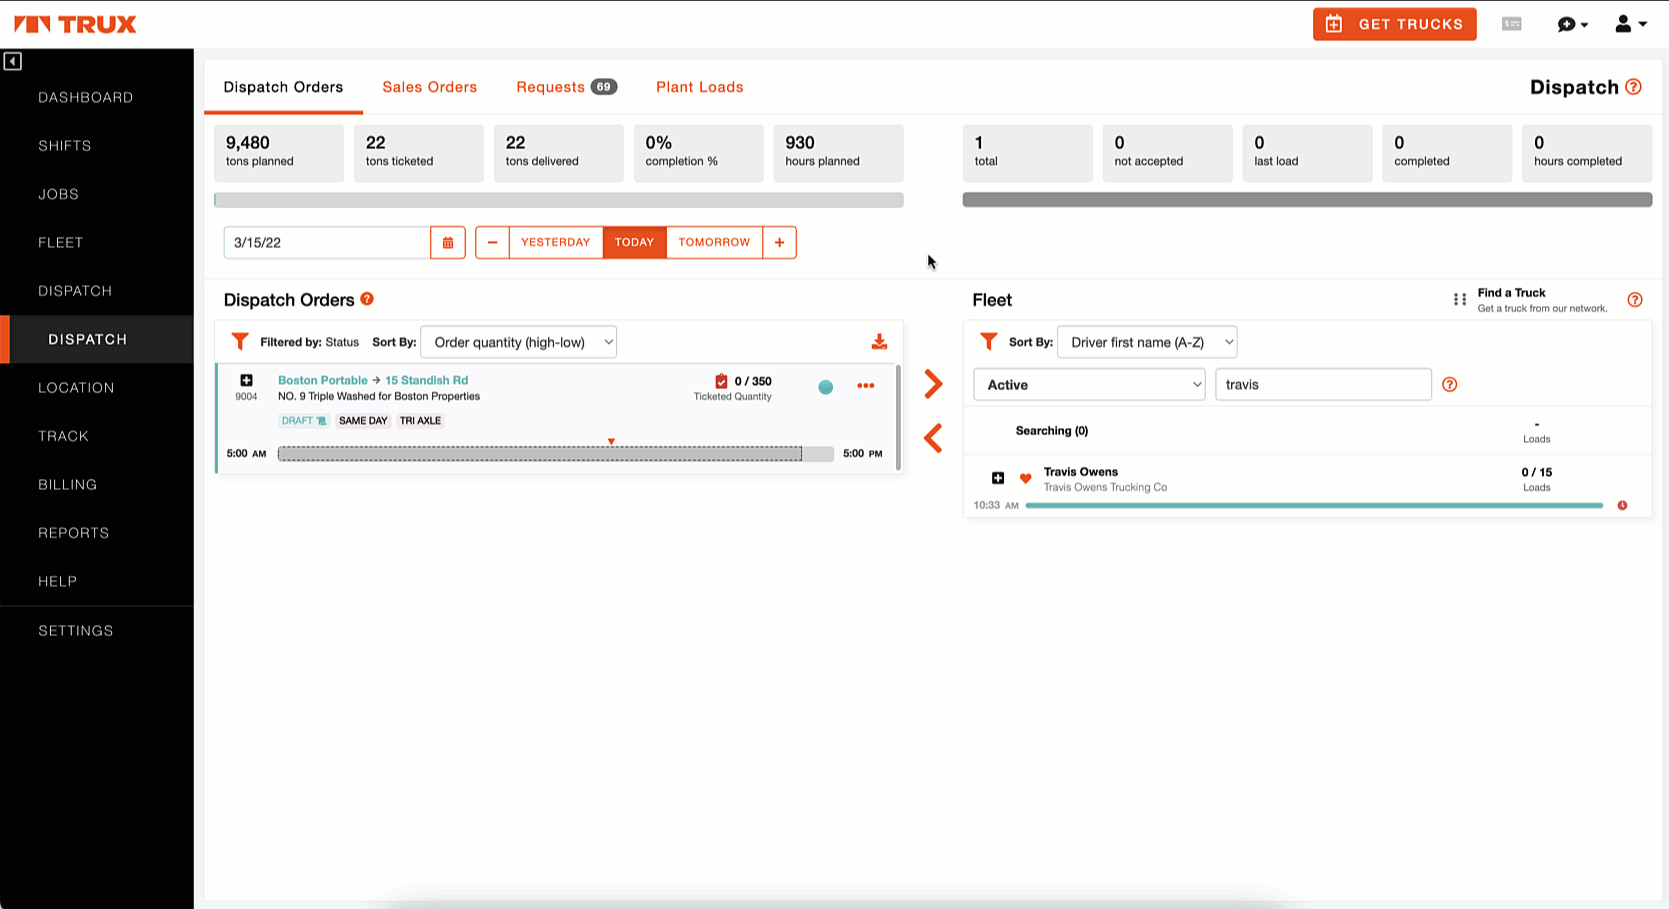Screen dimensions: 1669x909
Task: Select the TODAY button
Action: point(634,242)
